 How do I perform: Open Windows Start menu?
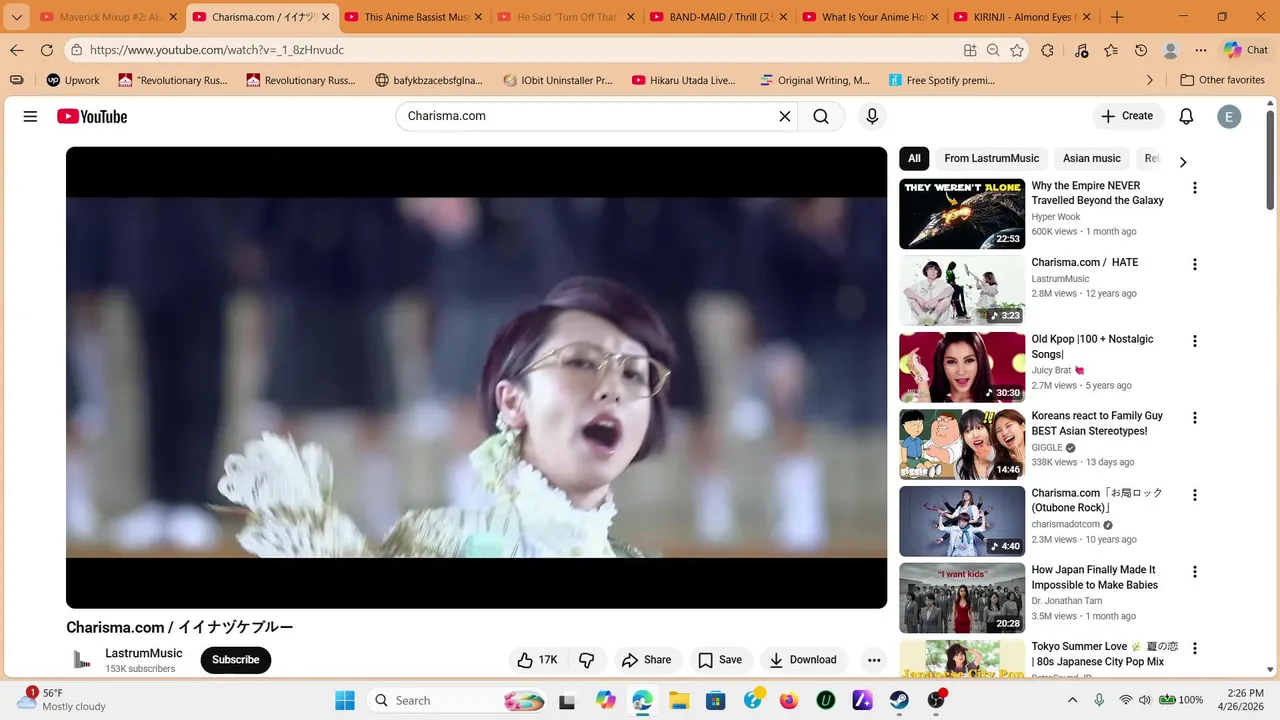(345, 700)
